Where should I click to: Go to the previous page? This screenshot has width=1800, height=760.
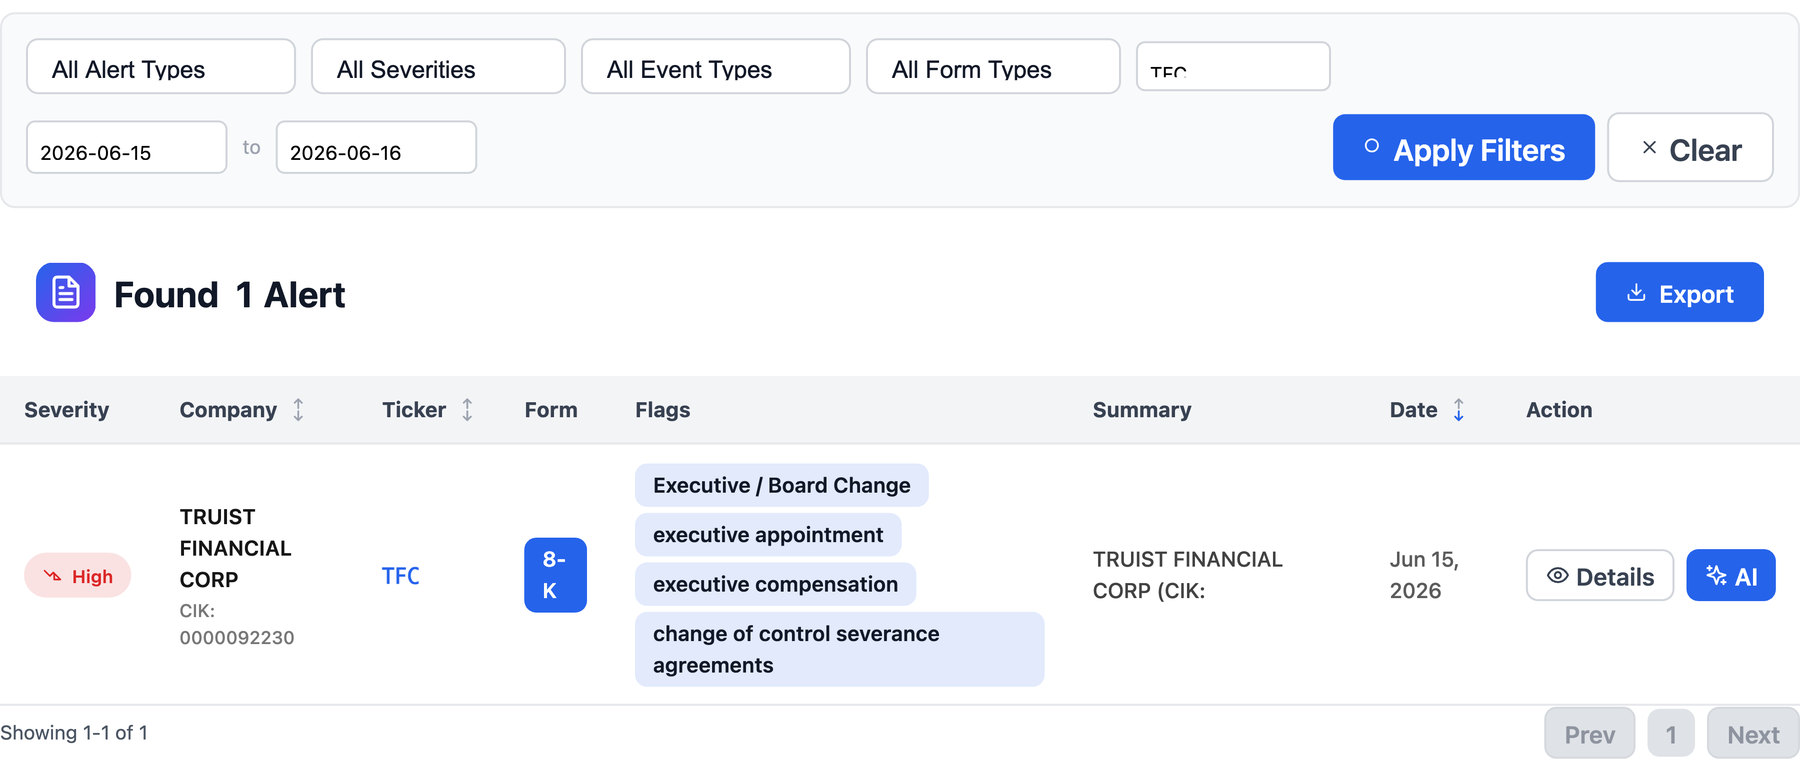tap(1590, 734)
